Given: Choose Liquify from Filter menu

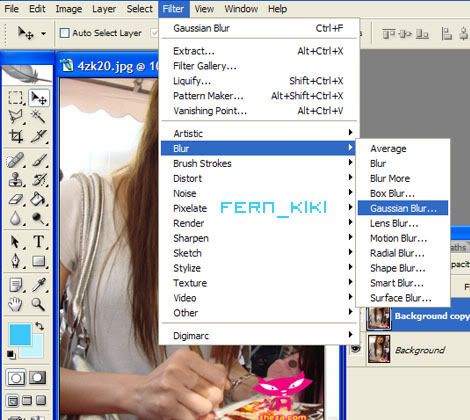Looking at the screenshot, I should (x=257, y=81).
